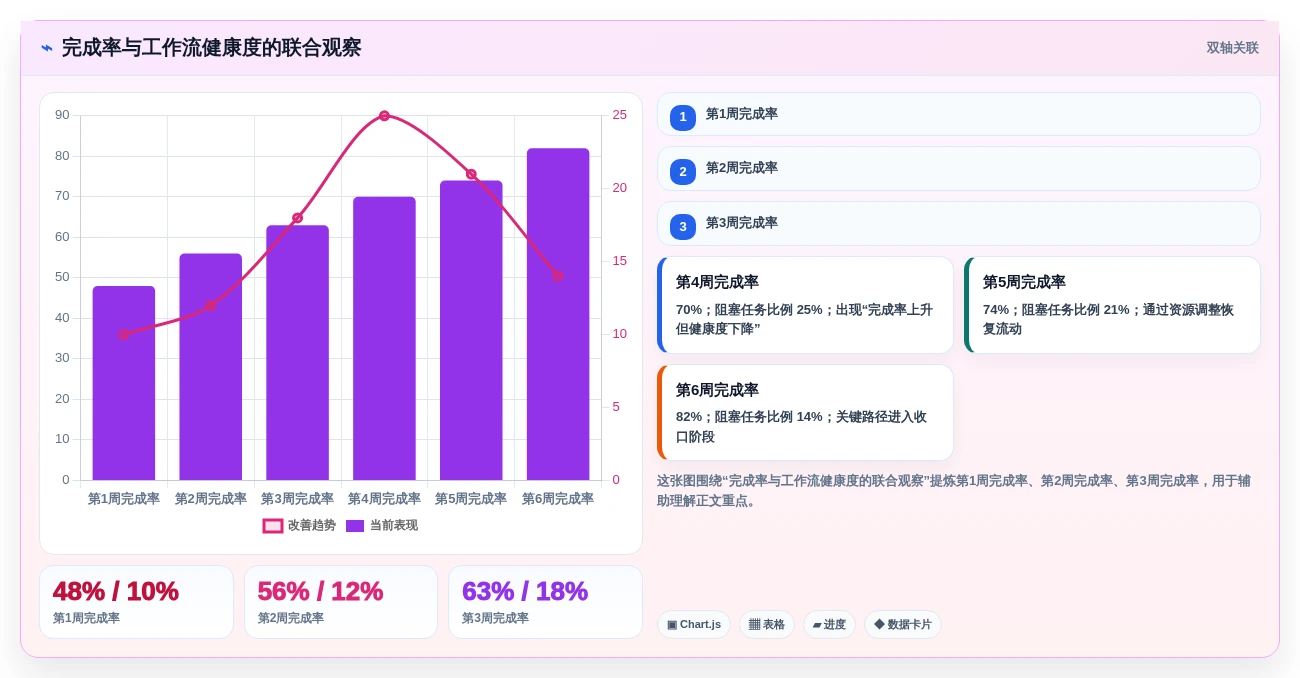Image resolution: width=1300 pixels, height=678 pixels.
Task: Click the pink 改善趋势 legend swatch
Action: (x=273, y=526)
